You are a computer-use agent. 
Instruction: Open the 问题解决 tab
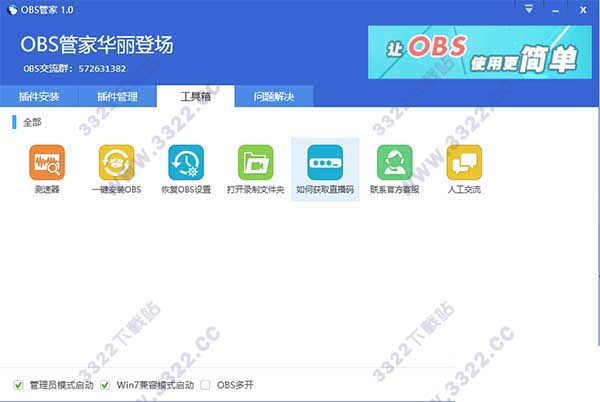[x=274, y=96]
